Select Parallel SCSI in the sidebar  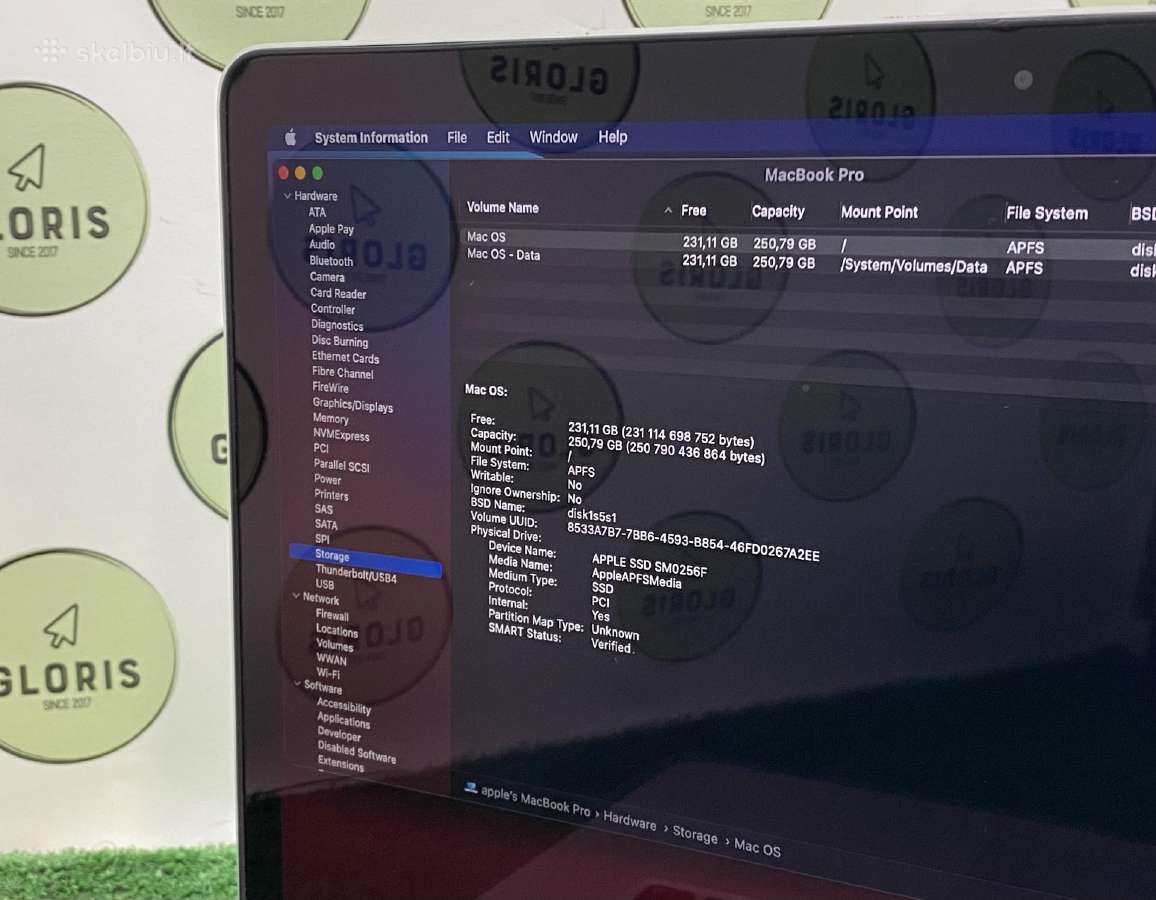(341, 466)
